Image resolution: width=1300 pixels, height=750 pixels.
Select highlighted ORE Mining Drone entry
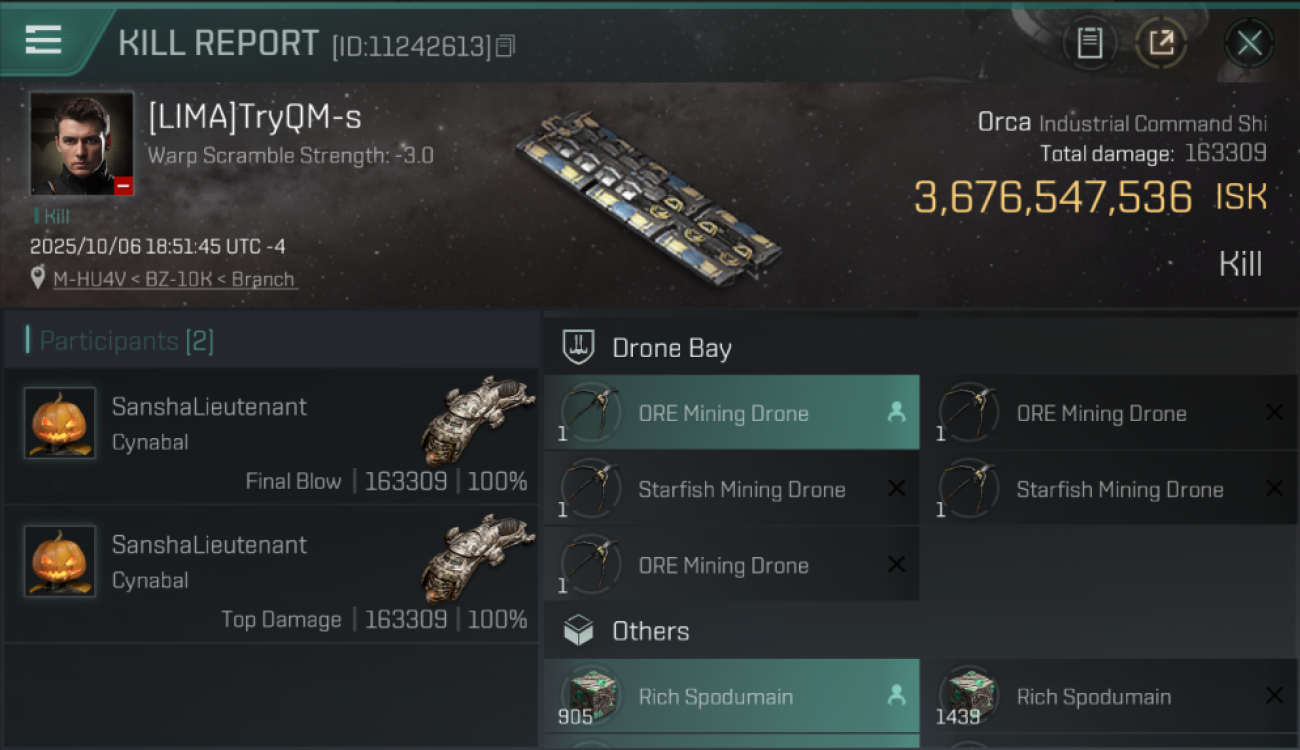coord(731,413)
